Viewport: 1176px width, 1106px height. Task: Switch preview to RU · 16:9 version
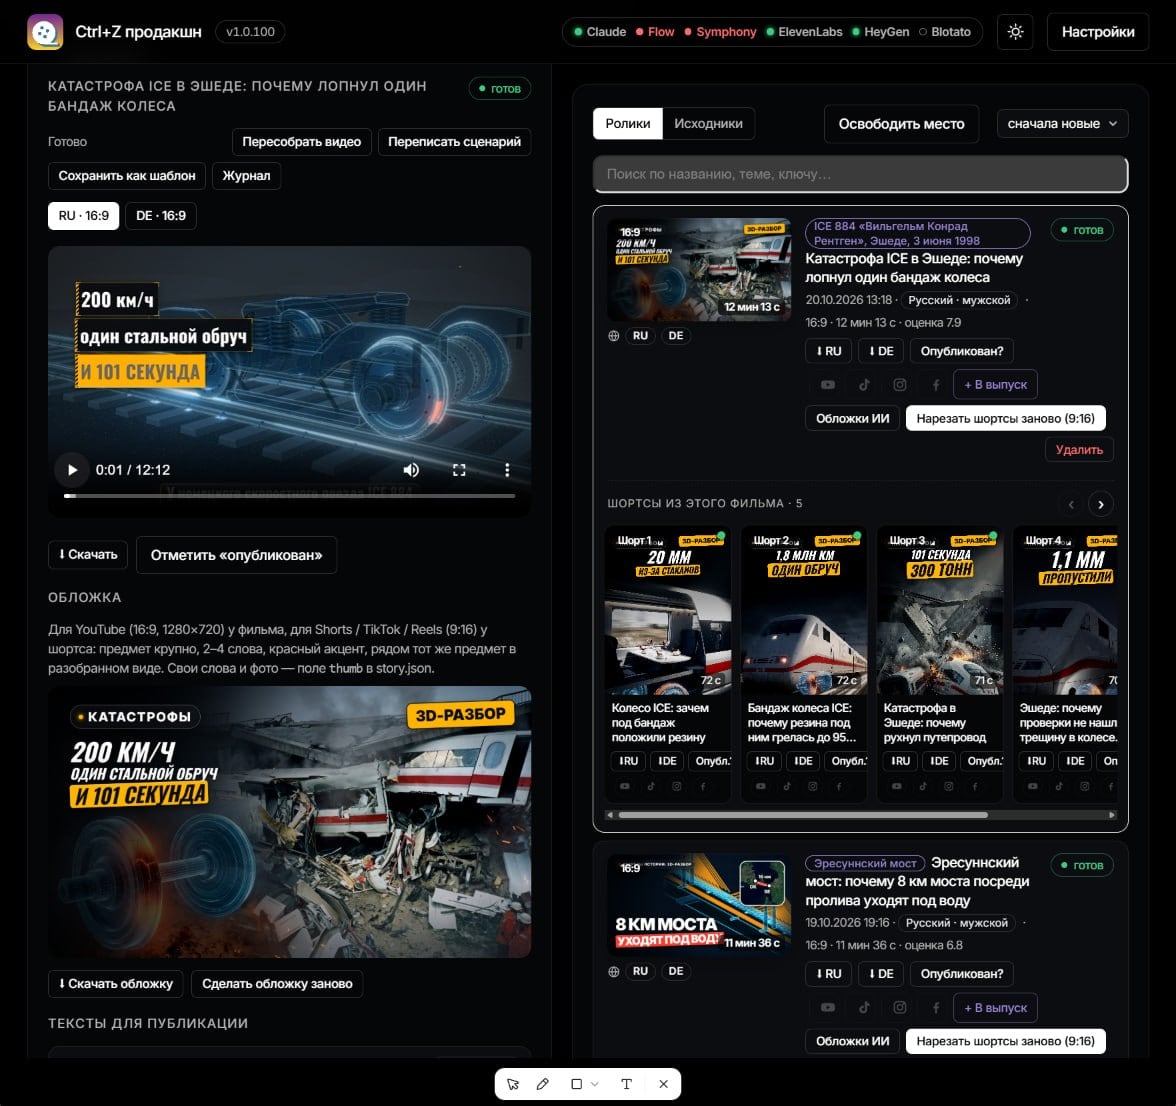(x=83, y=216)
